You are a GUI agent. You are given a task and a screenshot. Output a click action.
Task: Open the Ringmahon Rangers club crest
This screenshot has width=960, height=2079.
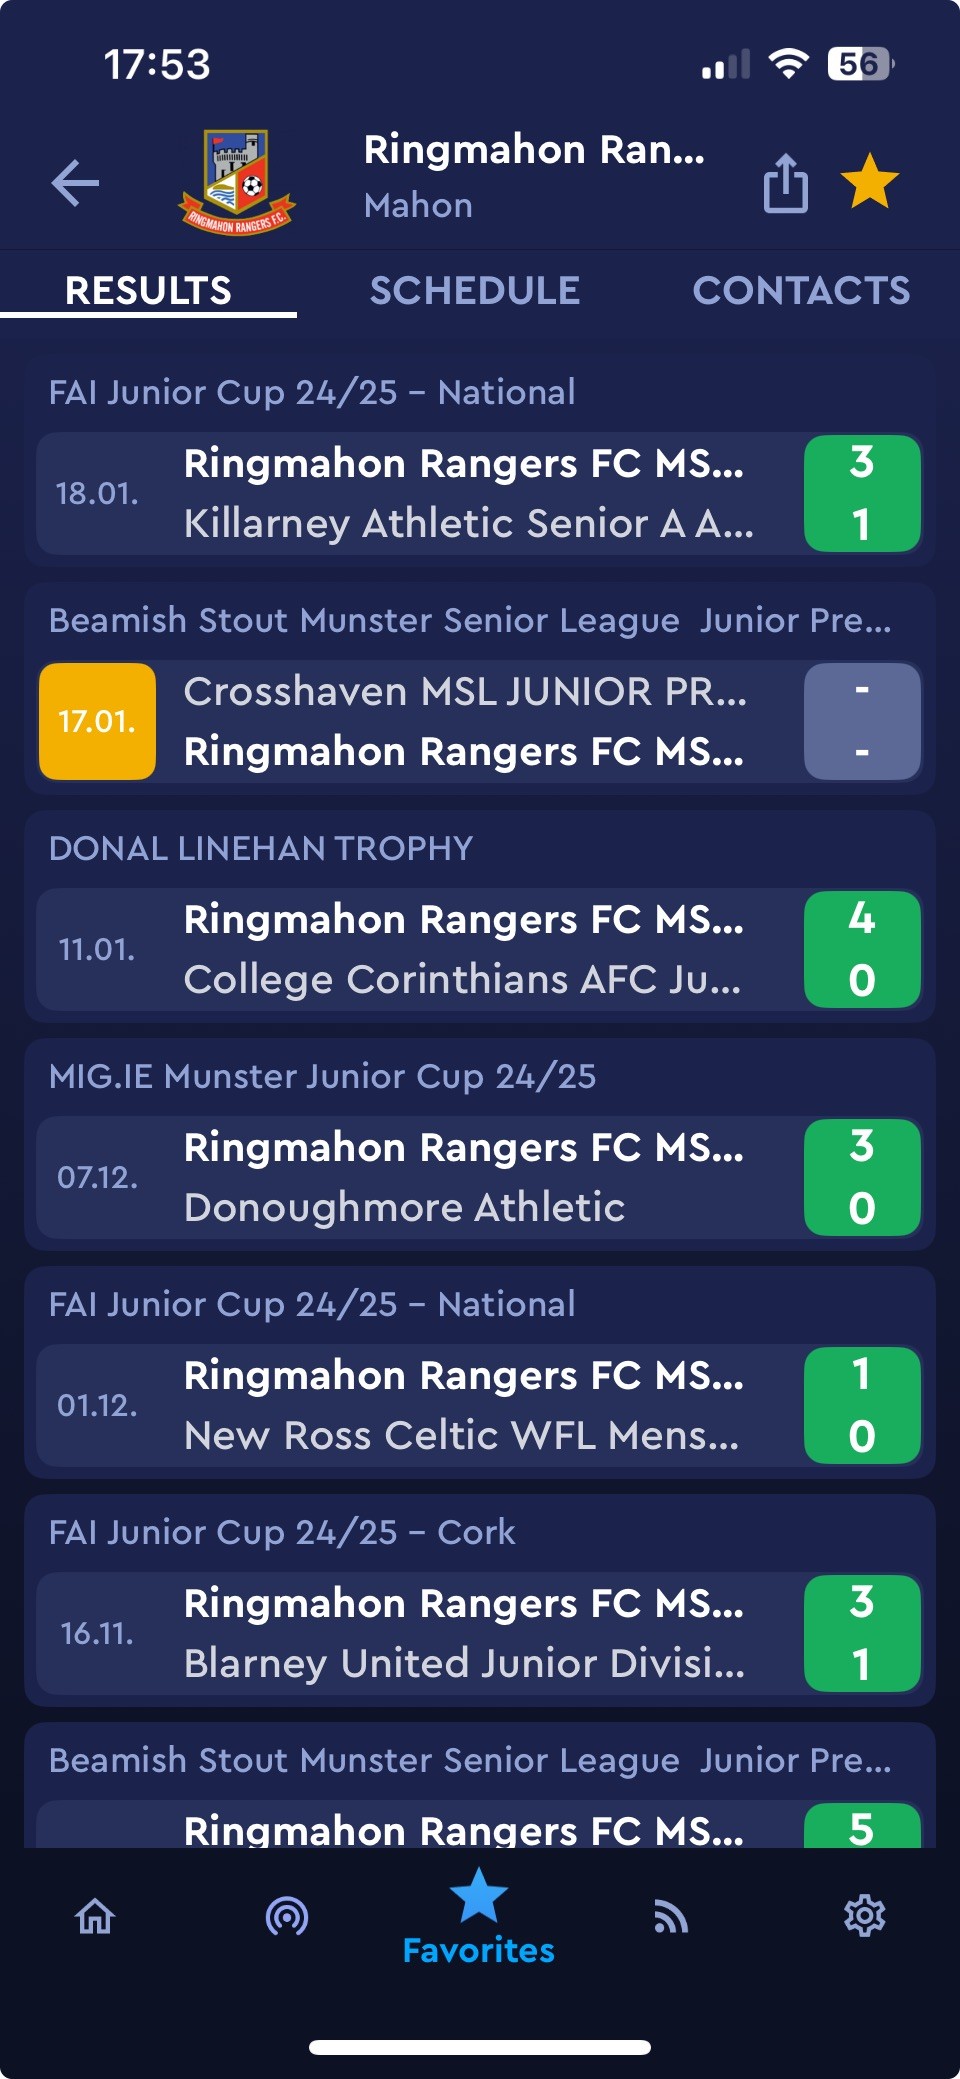(237, 182)
